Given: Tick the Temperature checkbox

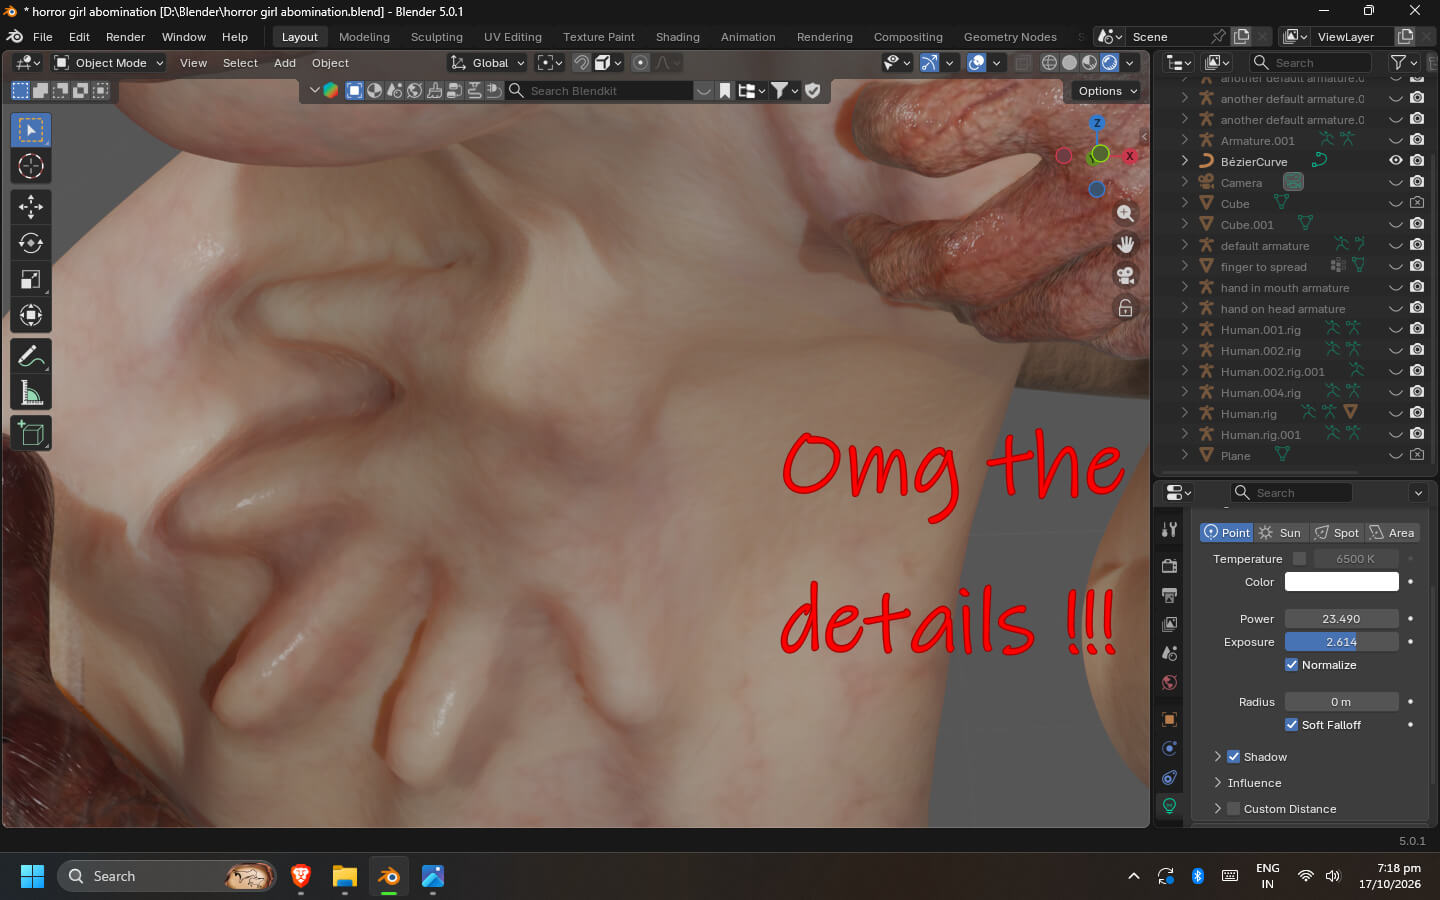Looking at the screenshot, I should [x=1299, y=559].
